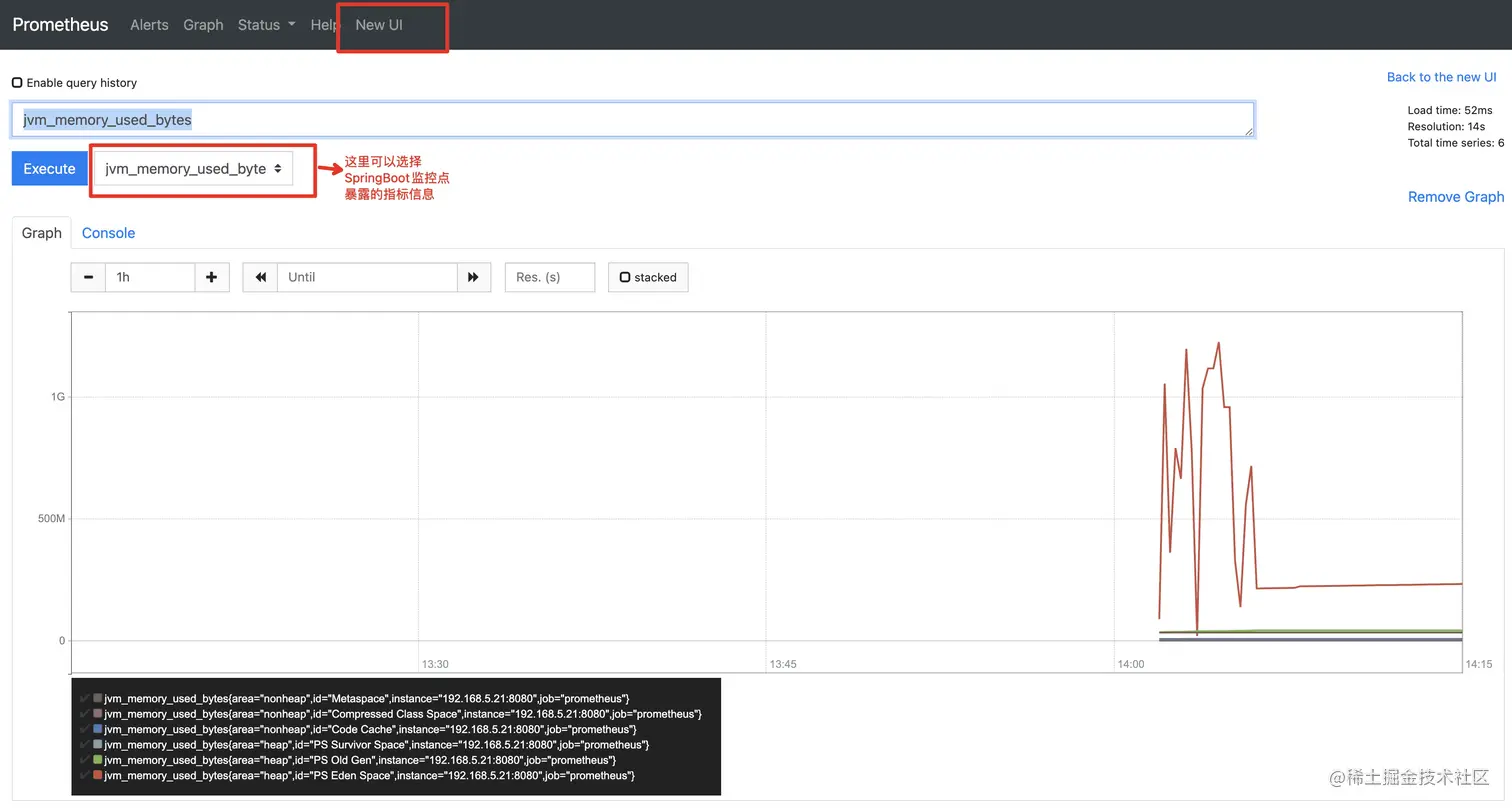Toggle PS Eden Space series checkmark
Screen dimensions: 1512x810
(x=85, y=775)
